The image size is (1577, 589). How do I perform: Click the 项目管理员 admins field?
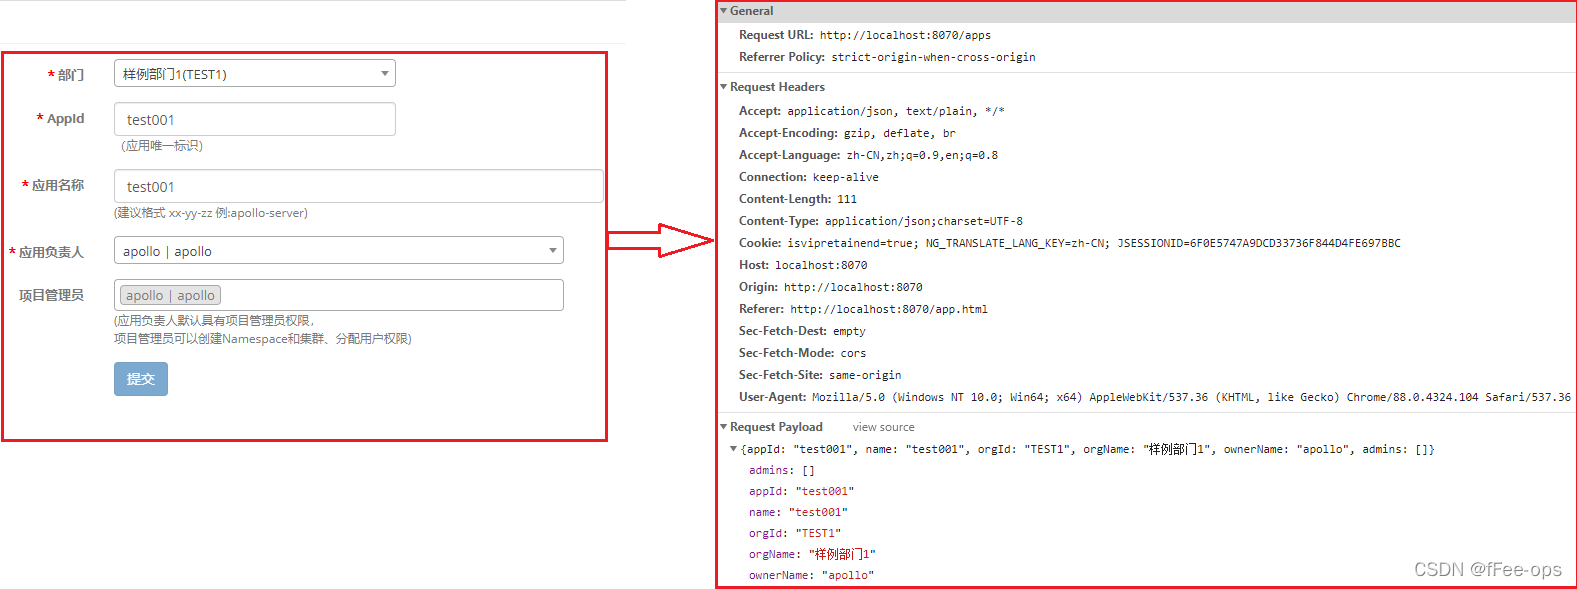pos(339,295)
